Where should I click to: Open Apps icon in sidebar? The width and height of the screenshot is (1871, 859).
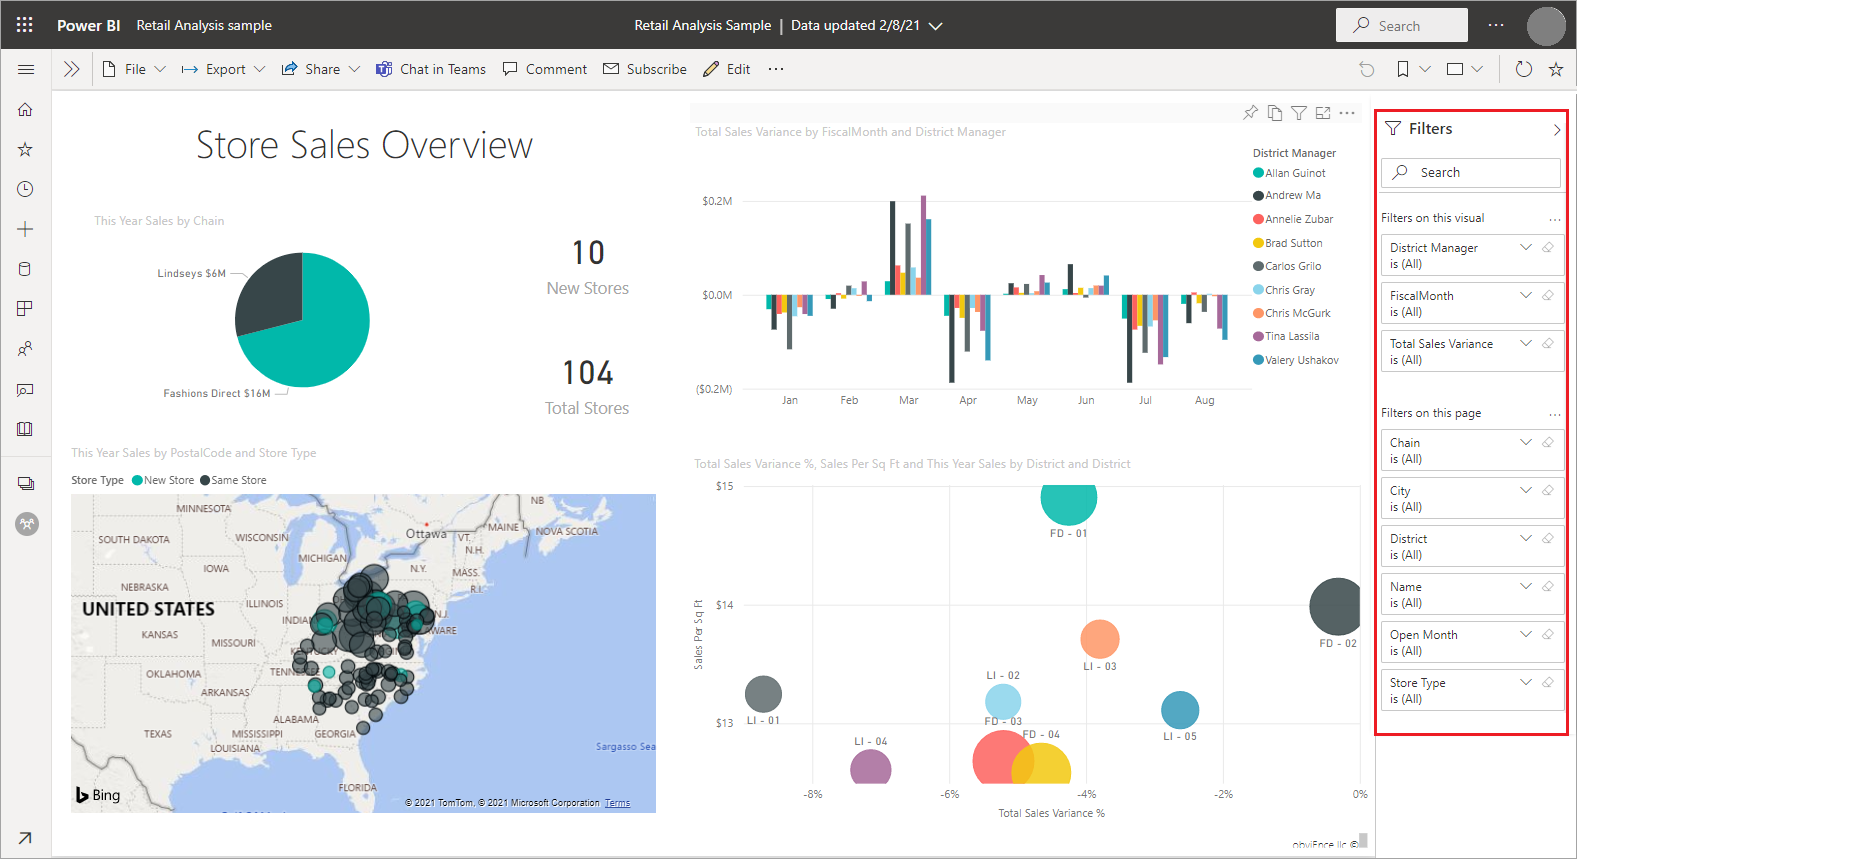25,309
